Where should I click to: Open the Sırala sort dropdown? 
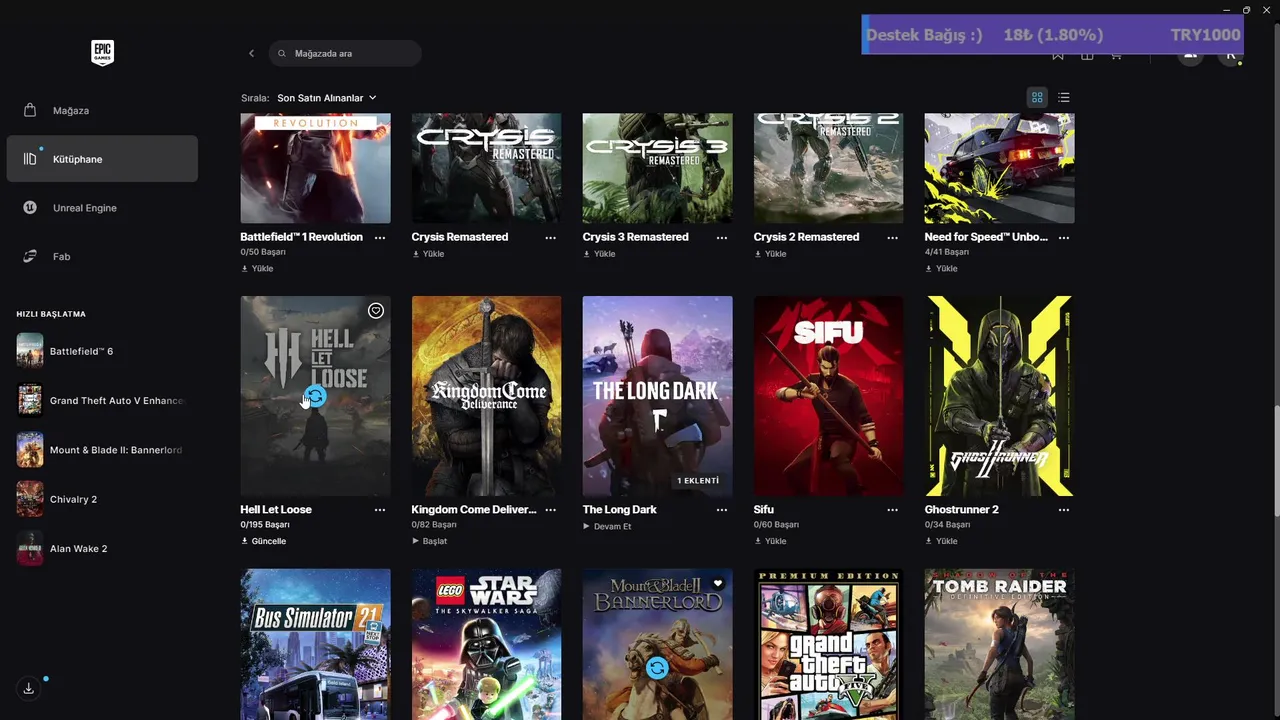point(327,98)
